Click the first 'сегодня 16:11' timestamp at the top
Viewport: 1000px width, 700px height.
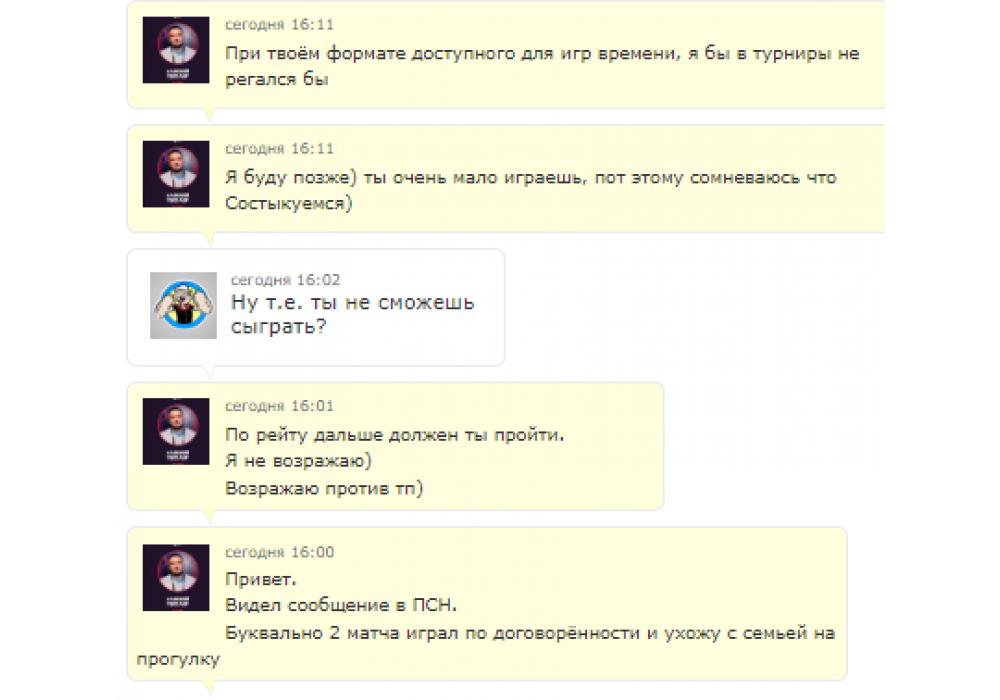pyautogui.click(x=279, y=25)
